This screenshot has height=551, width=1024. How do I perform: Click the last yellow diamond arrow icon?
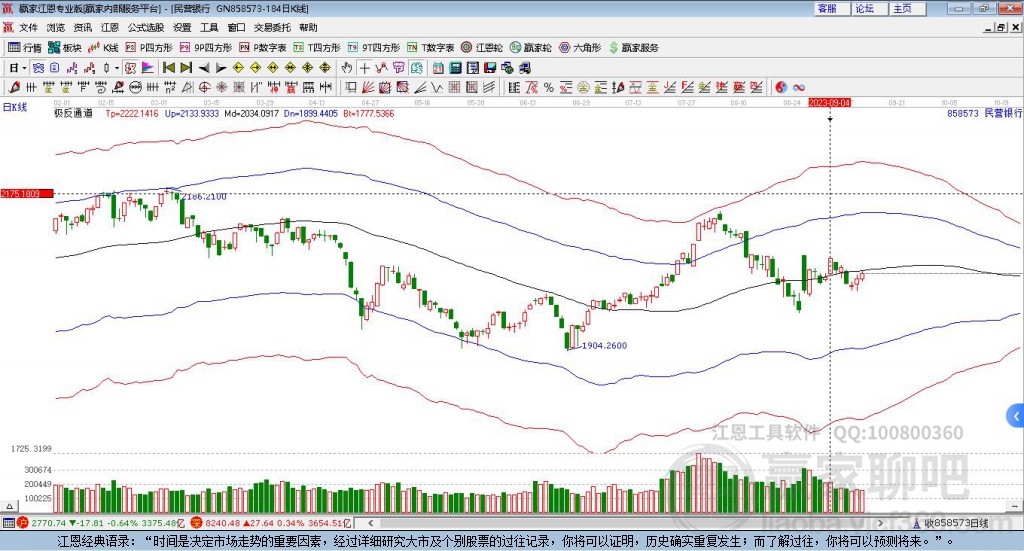tap(325, 68)
